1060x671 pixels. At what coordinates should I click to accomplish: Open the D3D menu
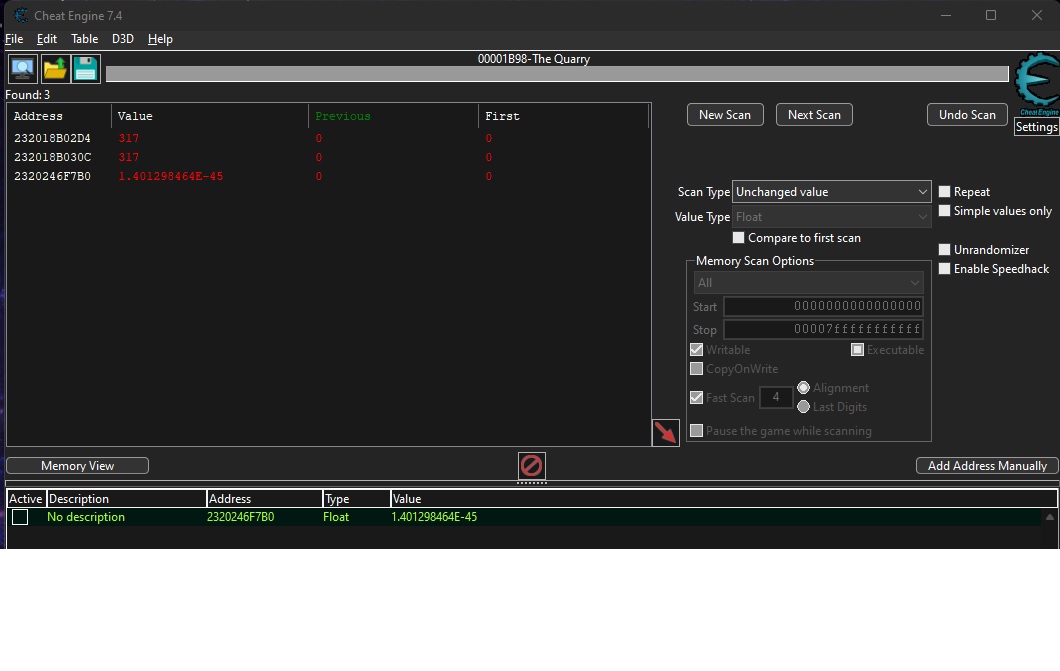click(122, 39)
